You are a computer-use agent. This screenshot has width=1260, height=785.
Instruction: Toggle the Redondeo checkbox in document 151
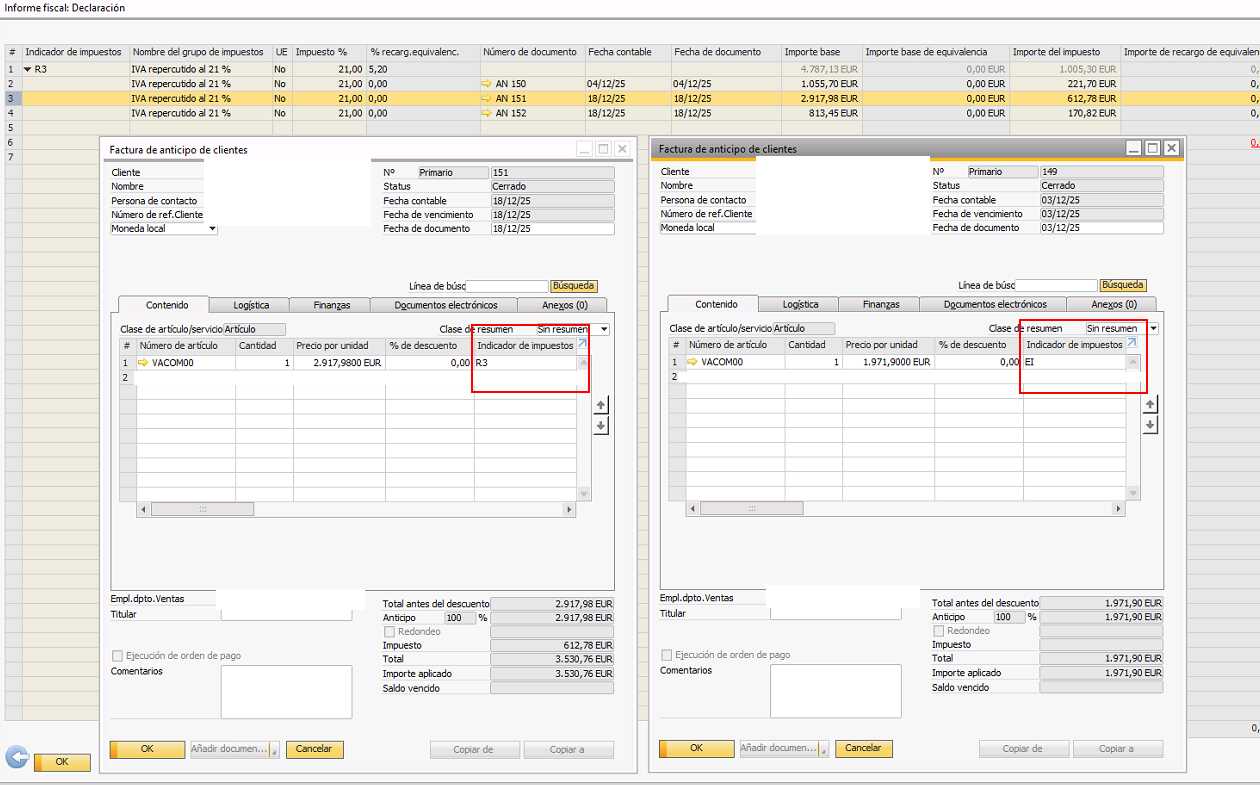pos(390,632)
